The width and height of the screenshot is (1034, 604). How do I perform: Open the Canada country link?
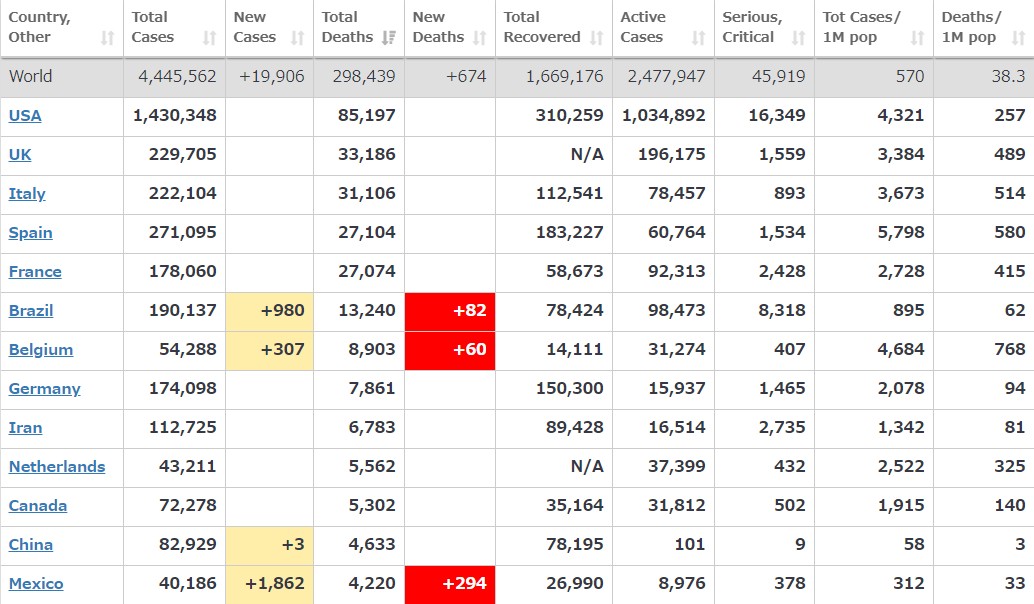click(x=38, y=506)
